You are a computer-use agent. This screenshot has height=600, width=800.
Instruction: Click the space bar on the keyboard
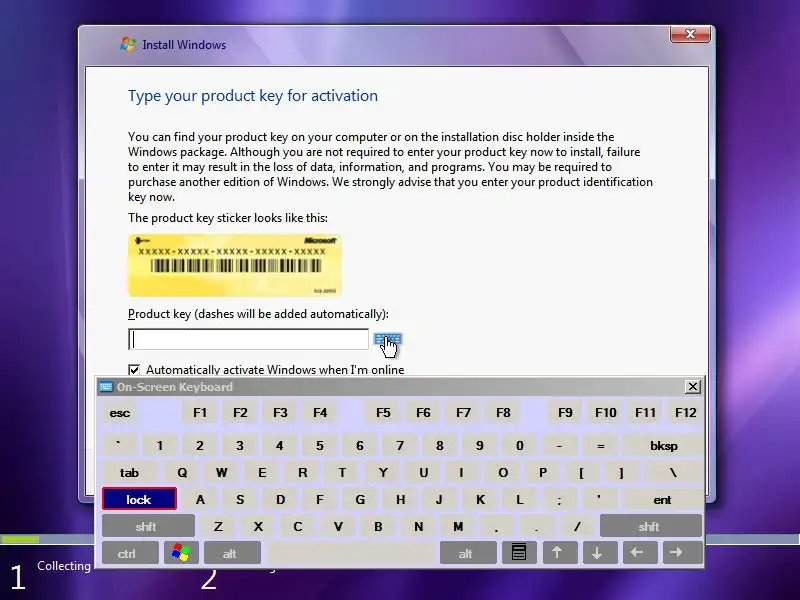(x=352, y=553)
